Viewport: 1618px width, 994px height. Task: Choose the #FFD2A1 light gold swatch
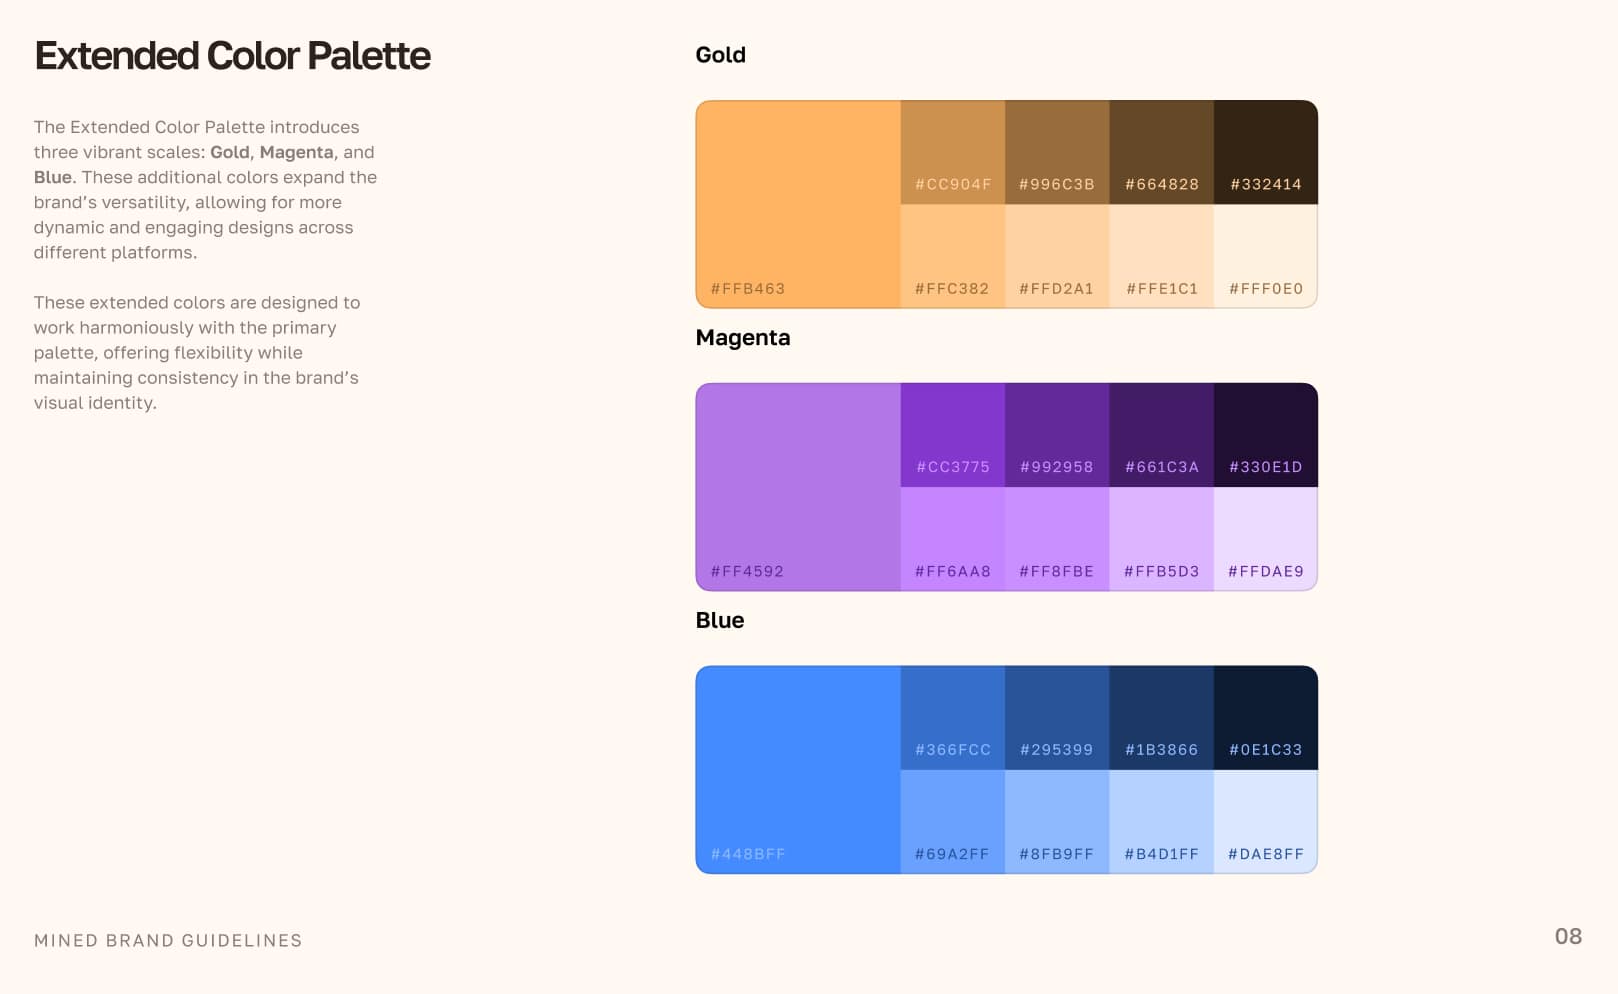(x=1057, y=256)
